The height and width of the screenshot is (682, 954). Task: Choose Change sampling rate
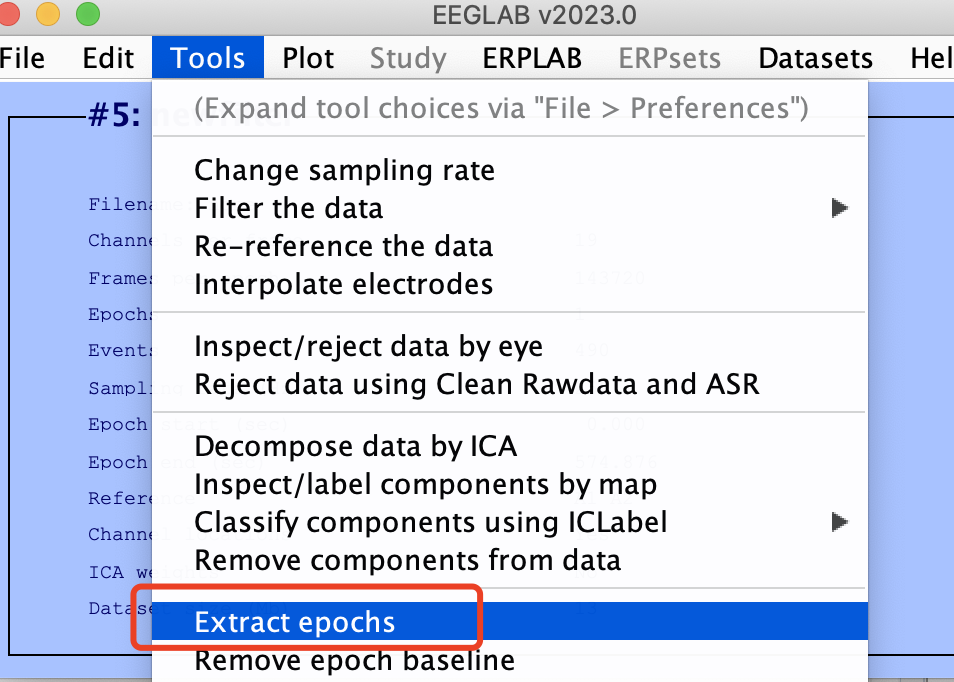click(x=344, y=170)
